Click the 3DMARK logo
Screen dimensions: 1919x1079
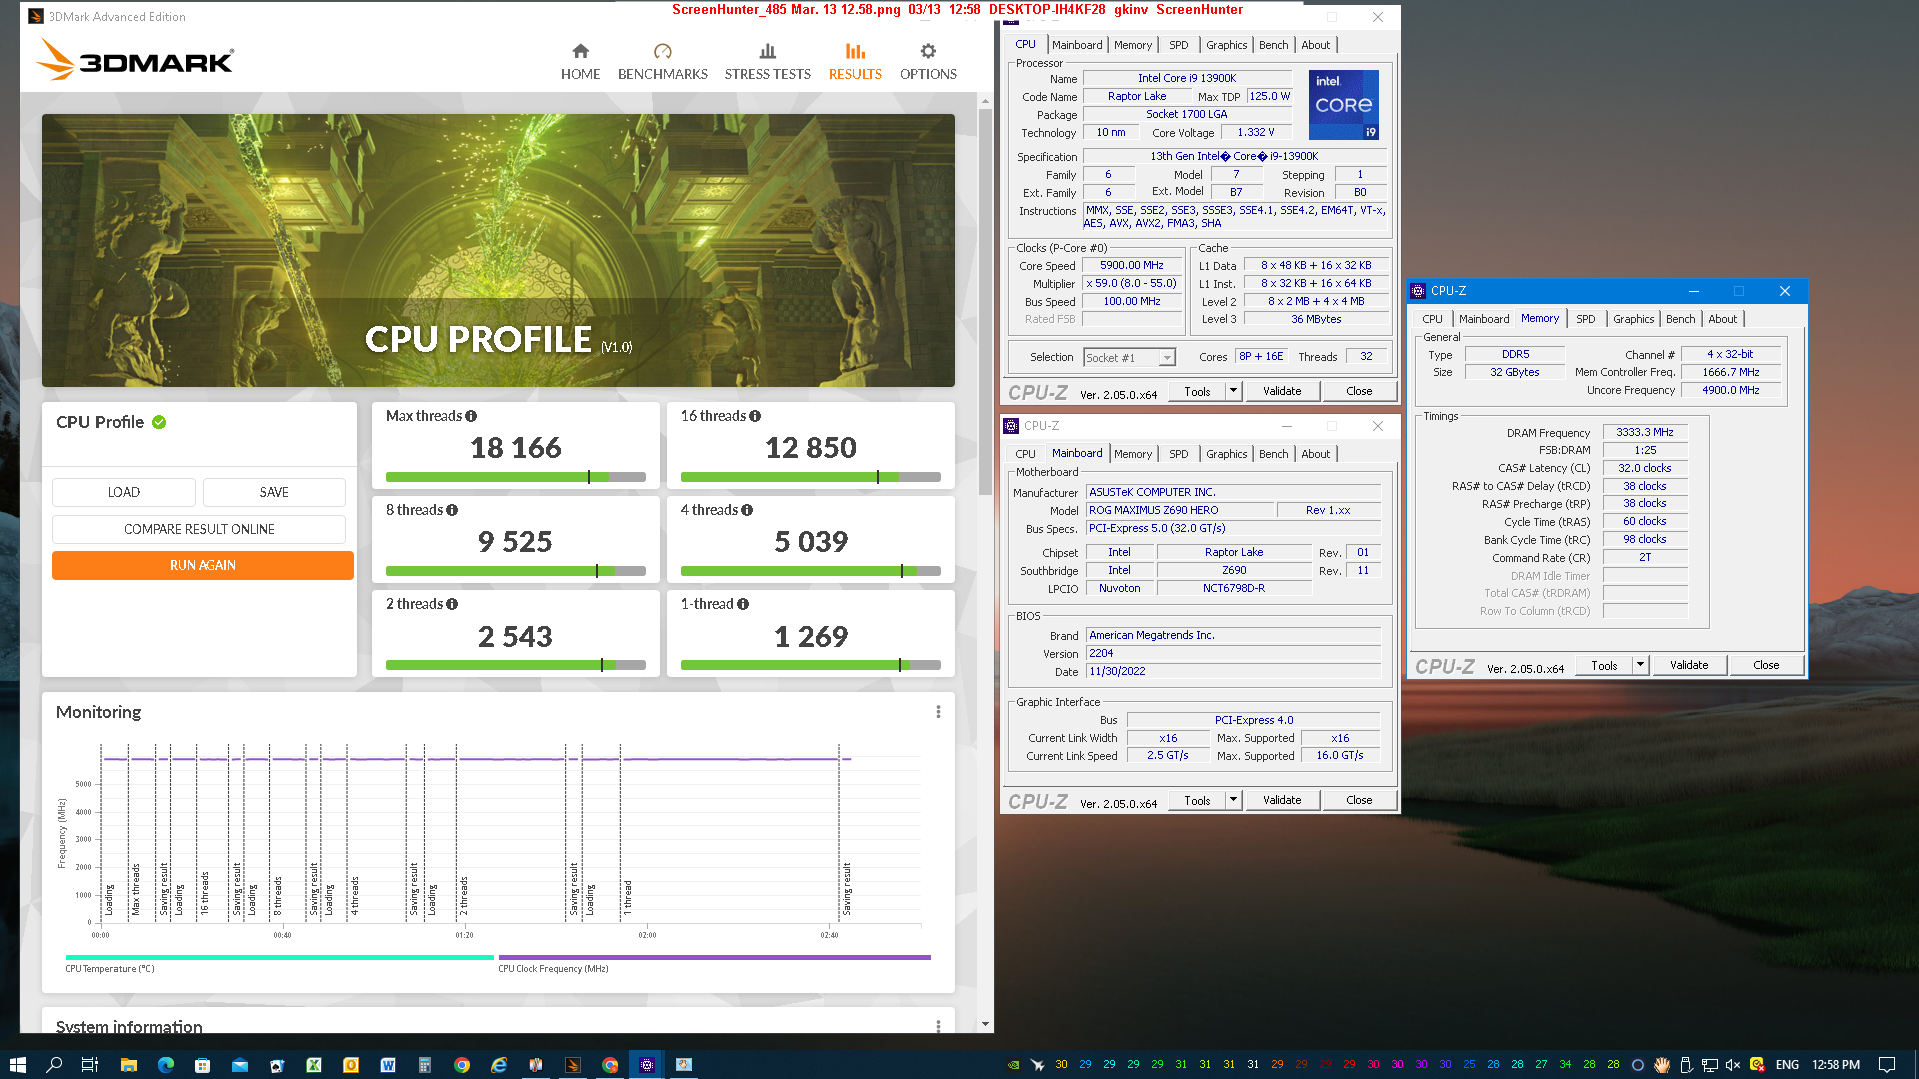135,60
